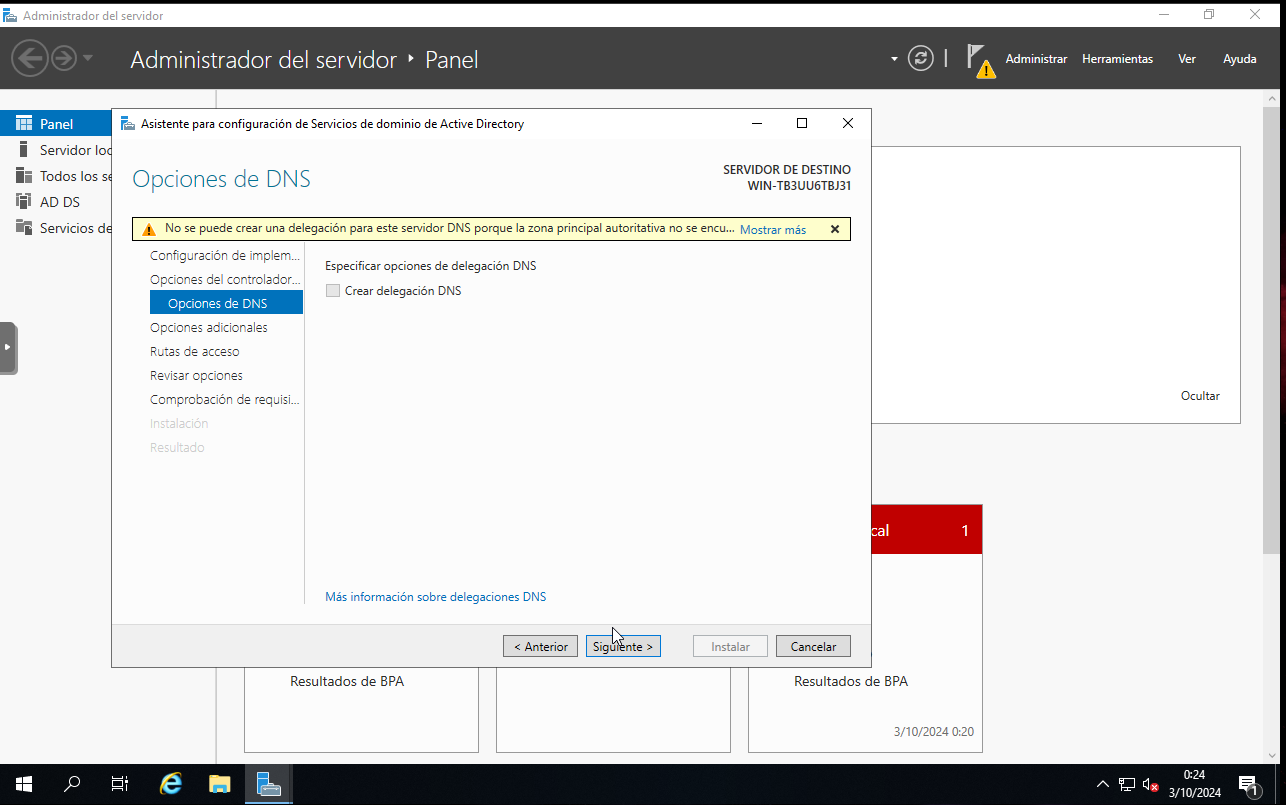Show hidden system tray icons
The height and width of the screenshot is (805, 1286).
1103,785
